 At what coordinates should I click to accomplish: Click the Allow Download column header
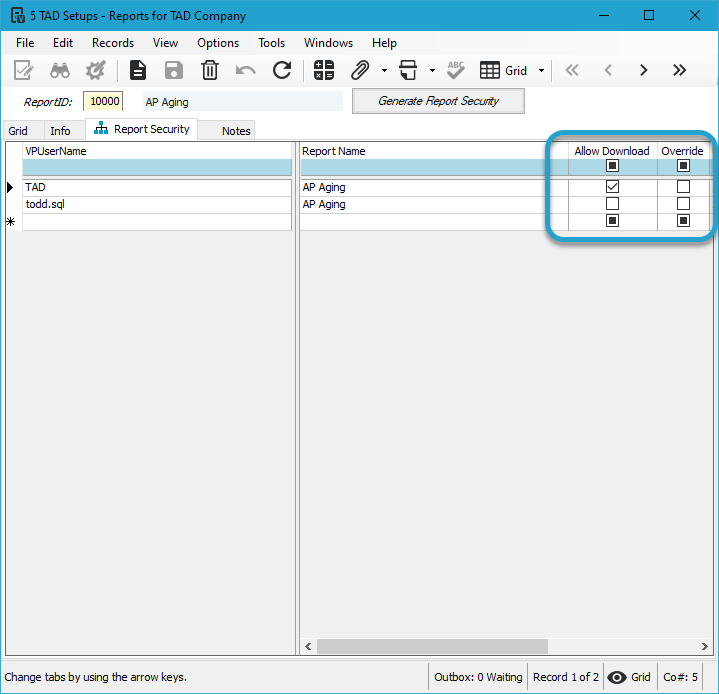click(612, 151)
